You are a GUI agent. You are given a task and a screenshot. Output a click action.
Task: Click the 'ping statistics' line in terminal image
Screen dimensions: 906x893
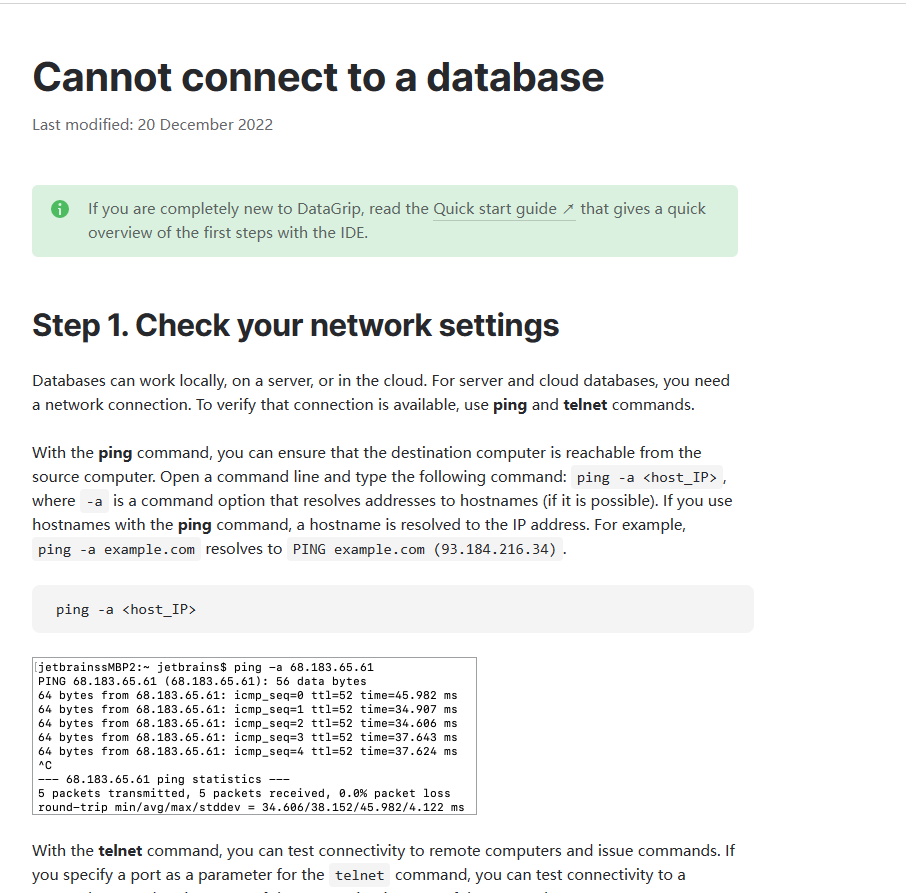pyautogui.click(x=164, y=779)
